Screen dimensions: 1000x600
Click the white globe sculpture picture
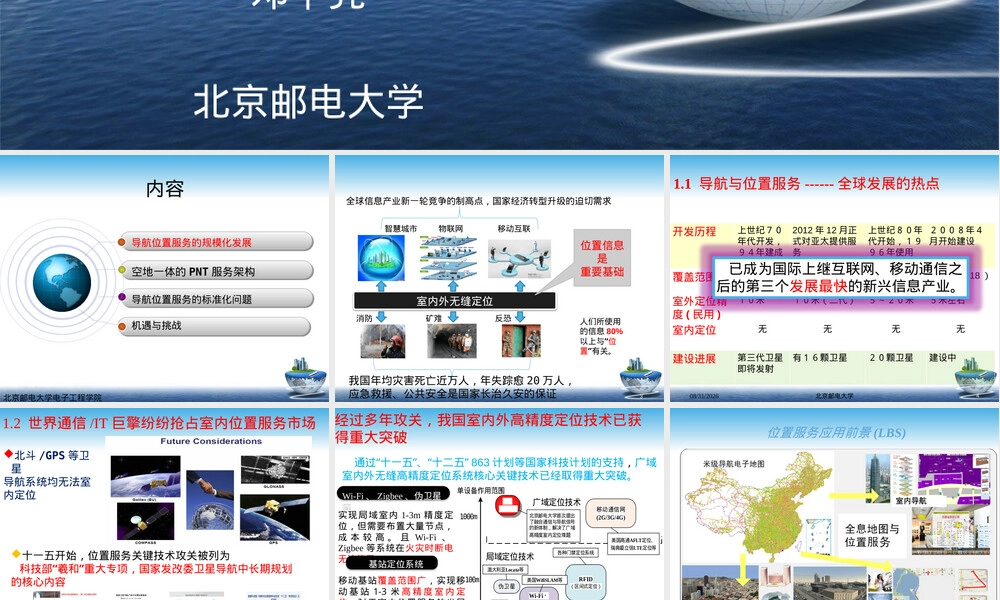click(x=210, y=516)
